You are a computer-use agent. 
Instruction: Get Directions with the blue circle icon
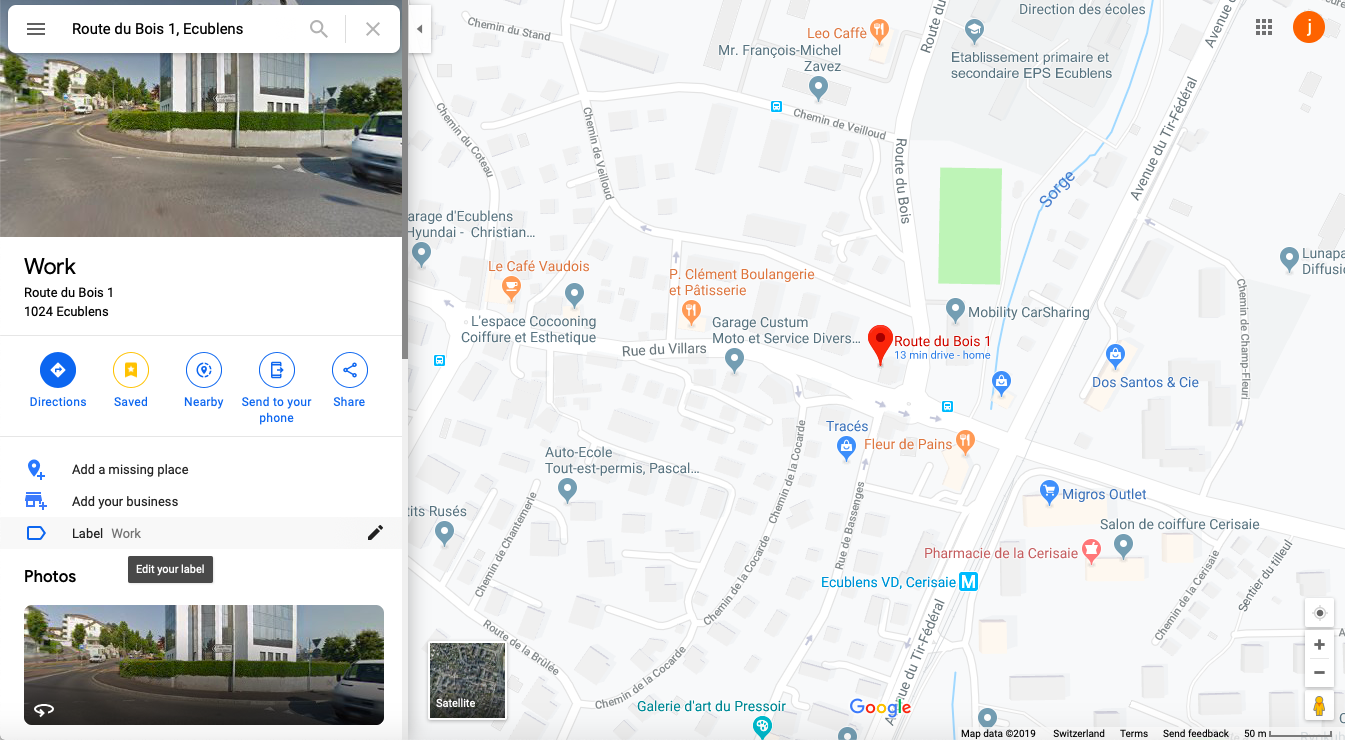coord(58,370)
